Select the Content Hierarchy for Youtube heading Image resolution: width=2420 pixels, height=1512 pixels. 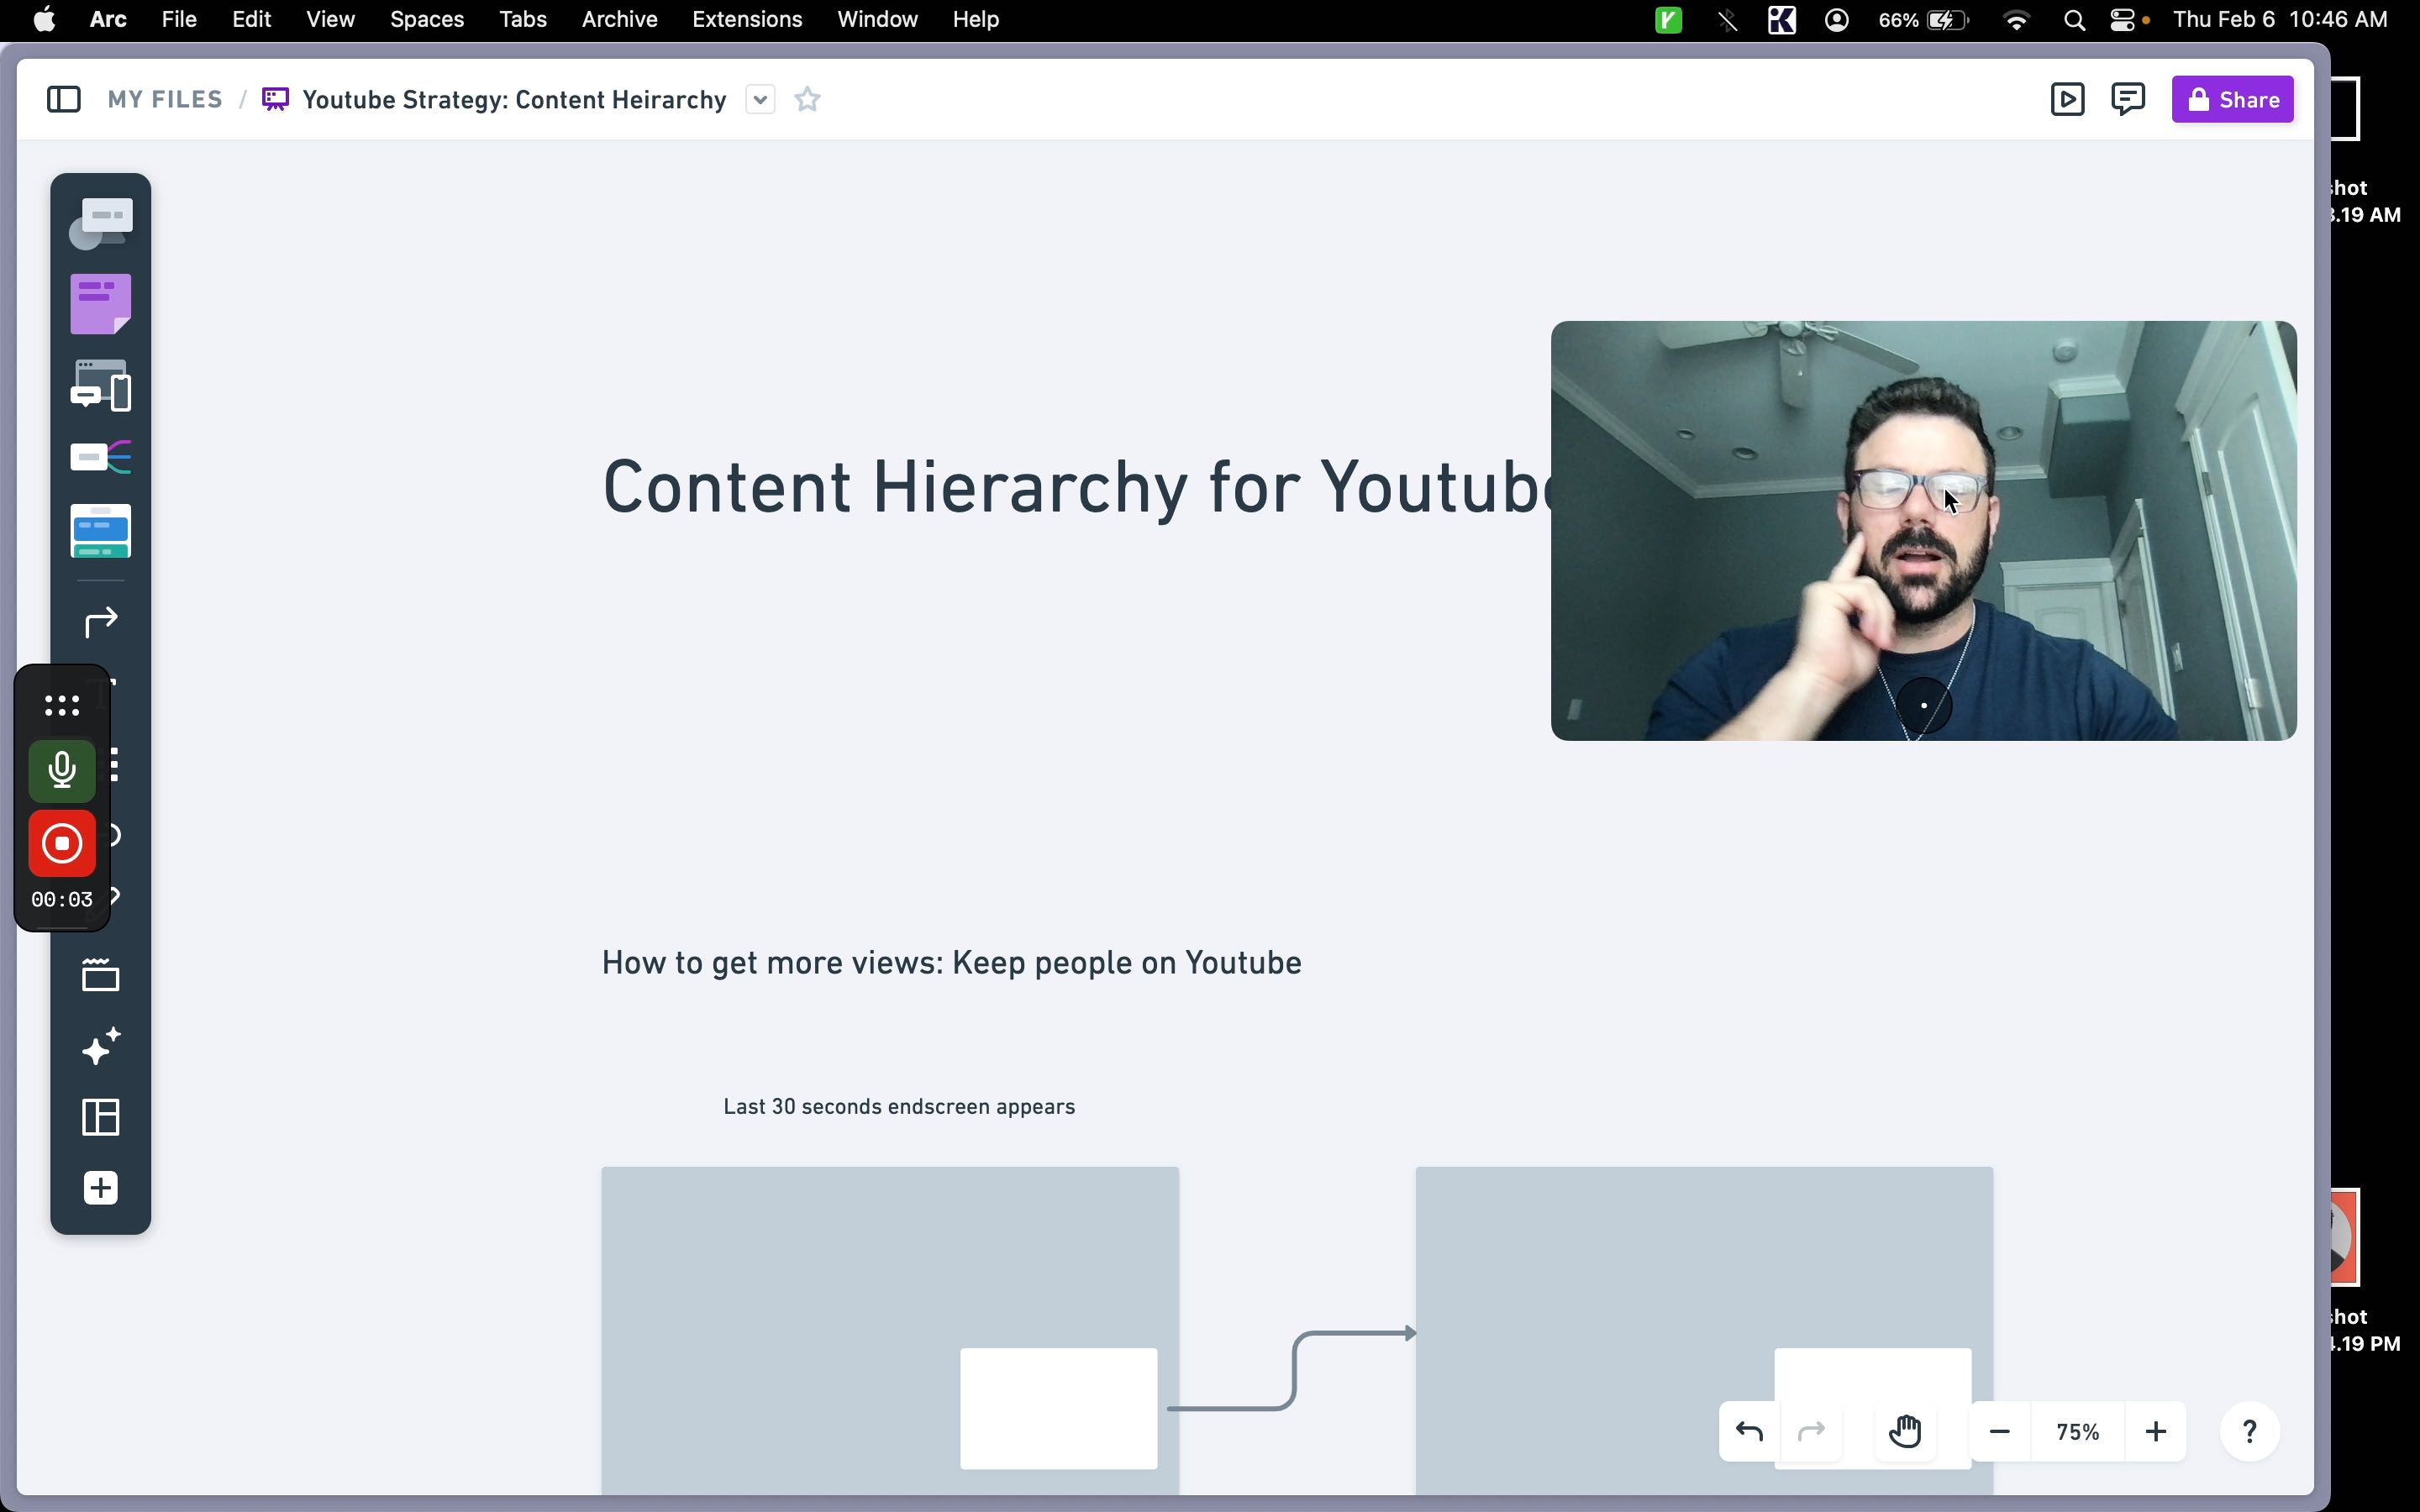click(1076, 487)
